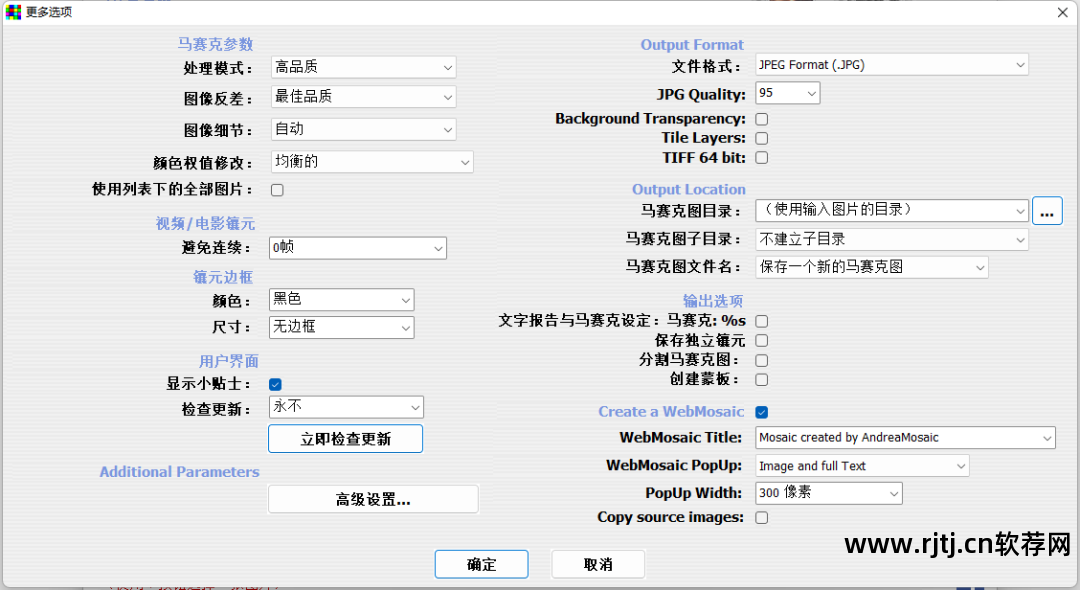Expand the 文件格式 JPEG Format dropdown

tap(891, 65)
